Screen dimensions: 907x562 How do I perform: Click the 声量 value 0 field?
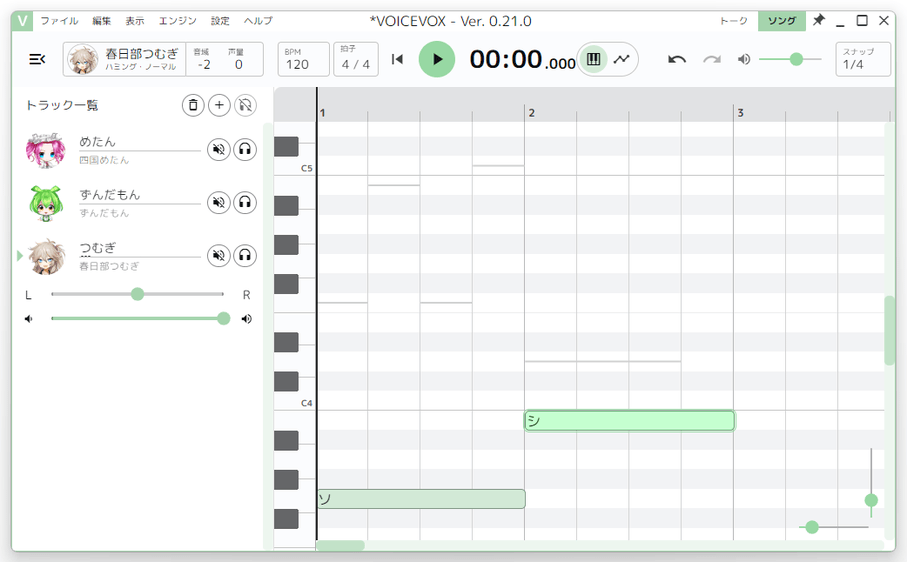pyautogui.click(x=238, y=59)
